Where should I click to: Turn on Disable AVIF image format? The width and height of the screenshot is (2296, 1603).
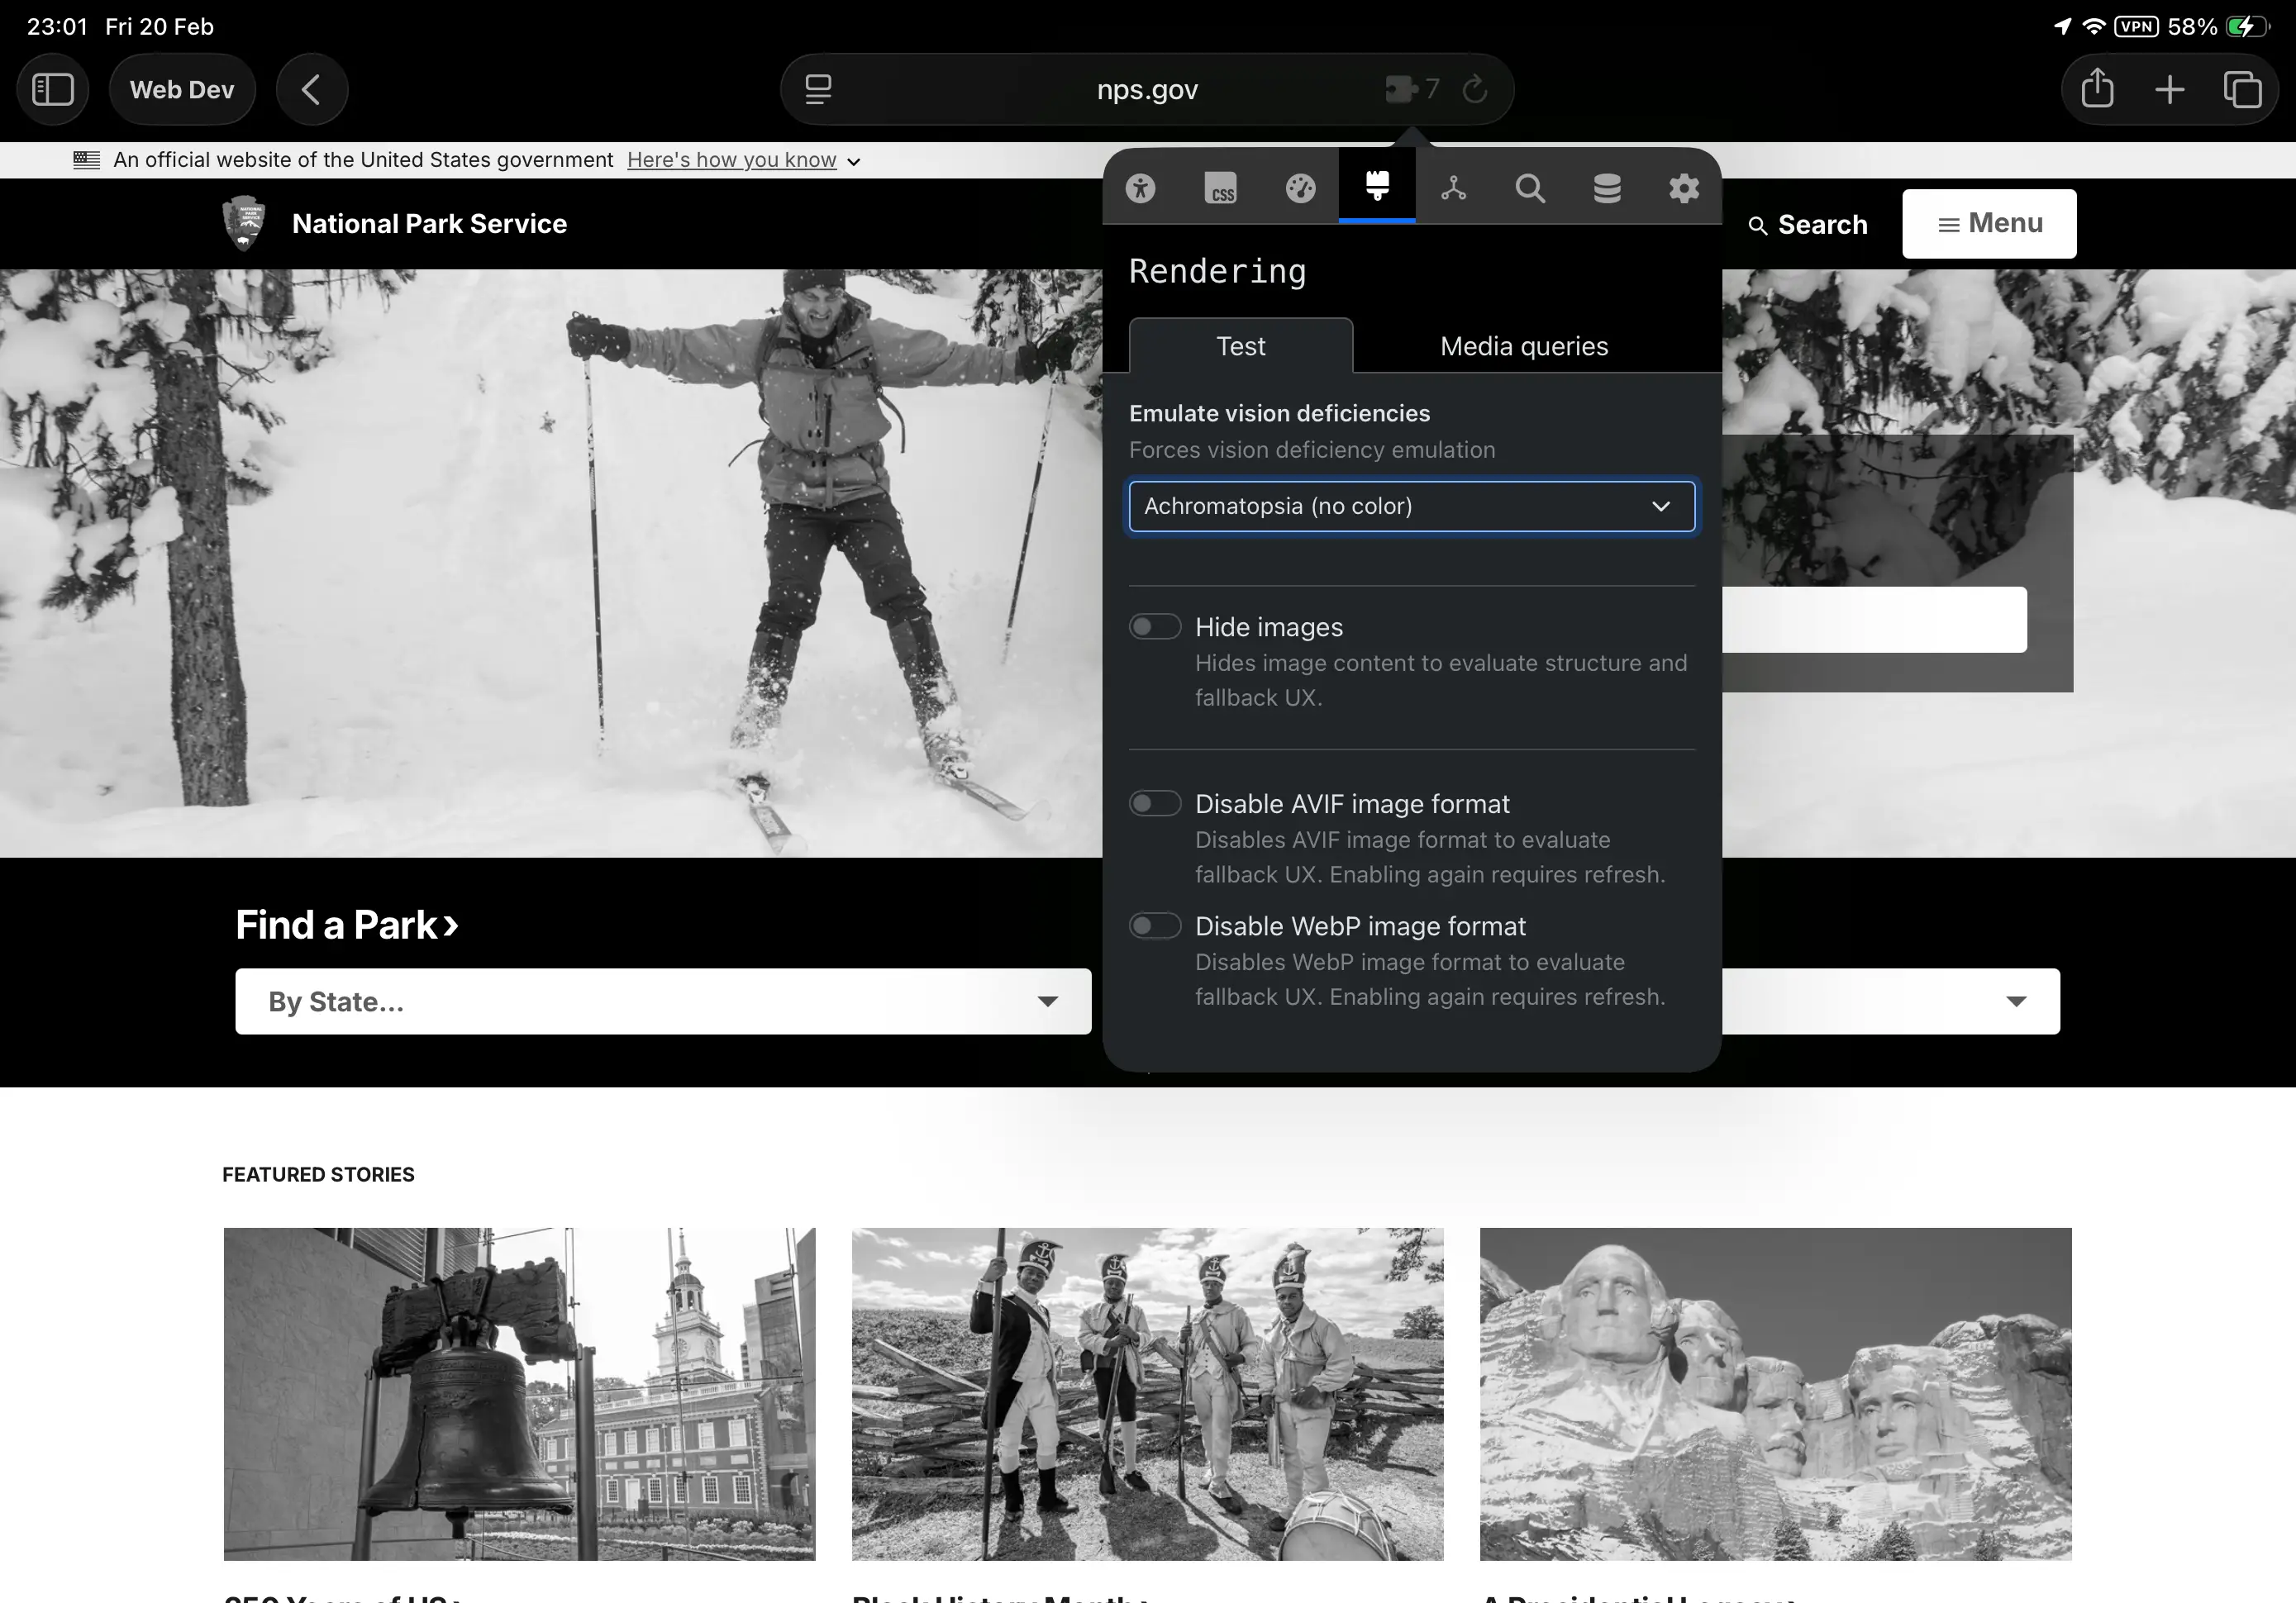[x=1155, y=802]
